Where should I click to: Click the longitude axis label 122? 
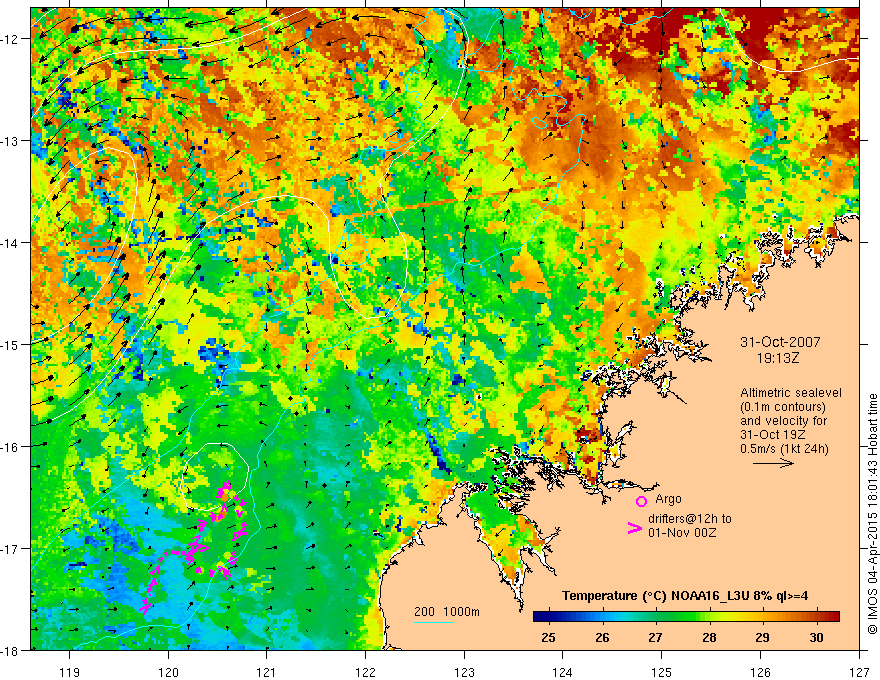[365, 672]
